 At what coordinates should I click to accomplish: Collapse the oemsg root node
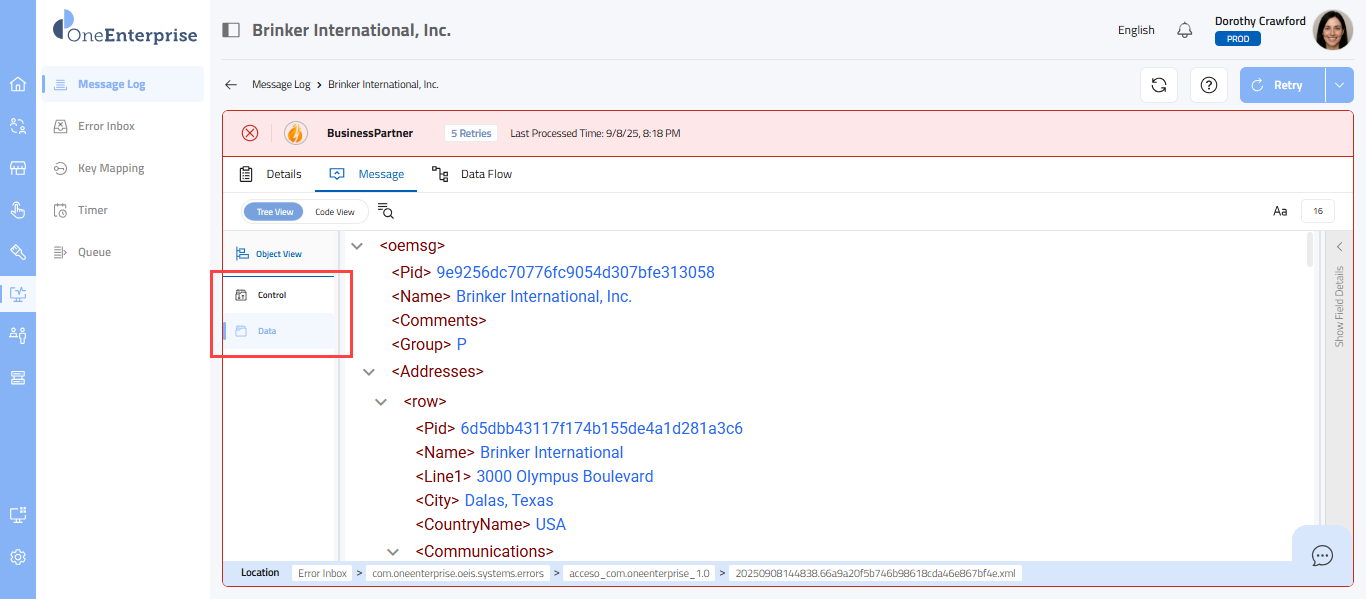357,245
